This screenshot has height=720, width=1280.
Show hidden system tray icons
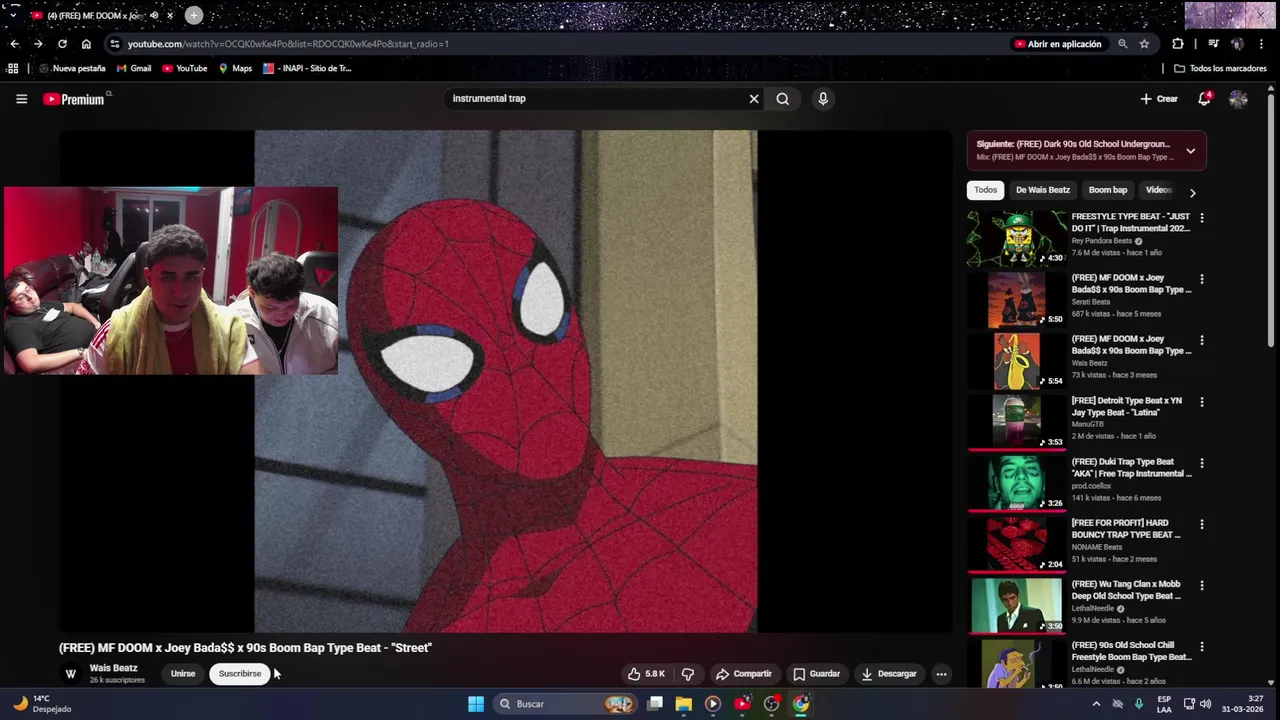click(x=1096, y=704)
